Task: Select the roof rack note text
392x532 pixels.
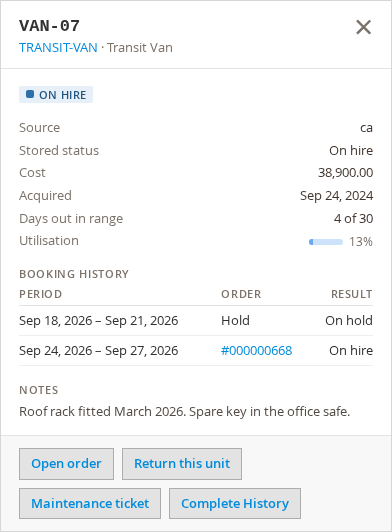Action: point(184,412)
